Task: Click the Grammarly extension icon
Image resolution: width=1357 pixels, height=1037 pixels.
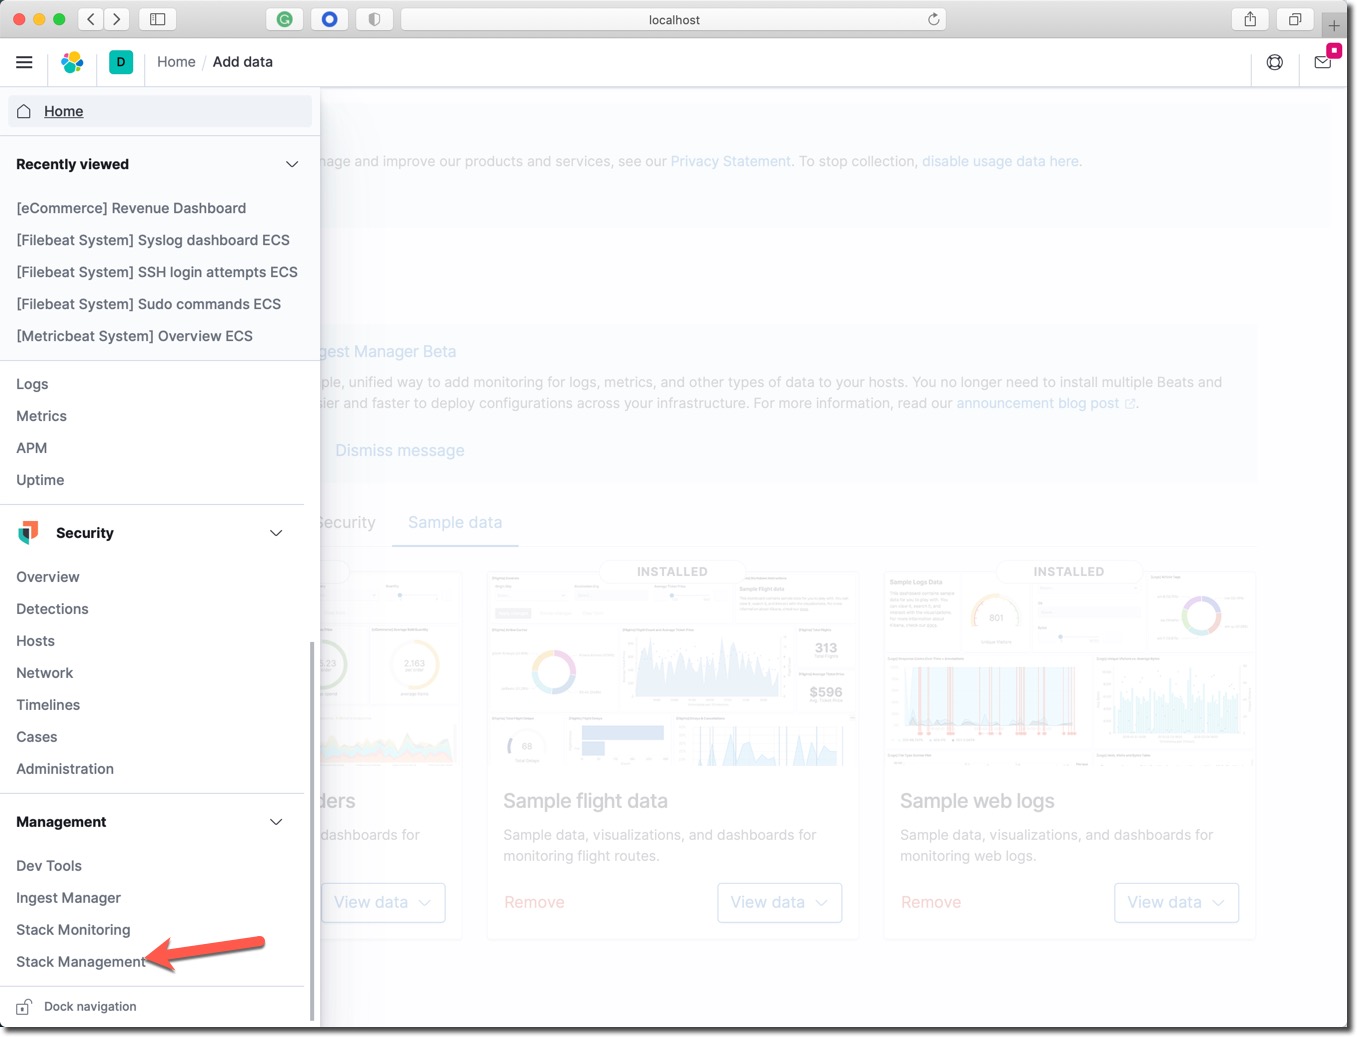Action: (x=284, y=19)
